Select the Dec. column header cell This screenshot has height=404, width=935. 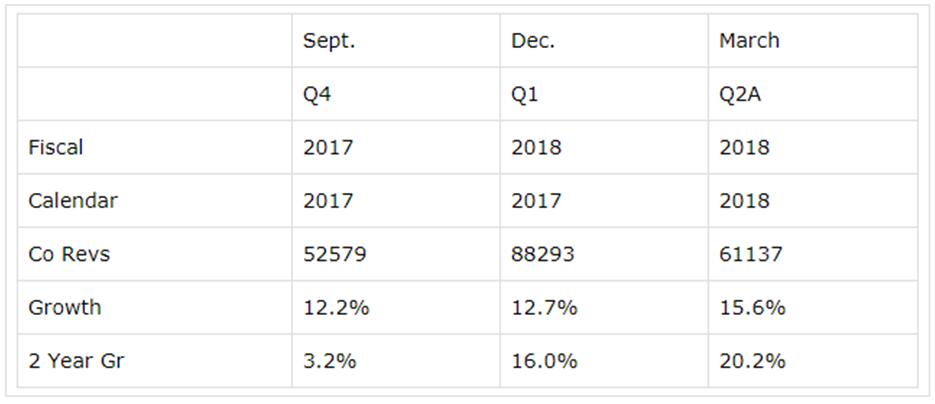[533, 41]
